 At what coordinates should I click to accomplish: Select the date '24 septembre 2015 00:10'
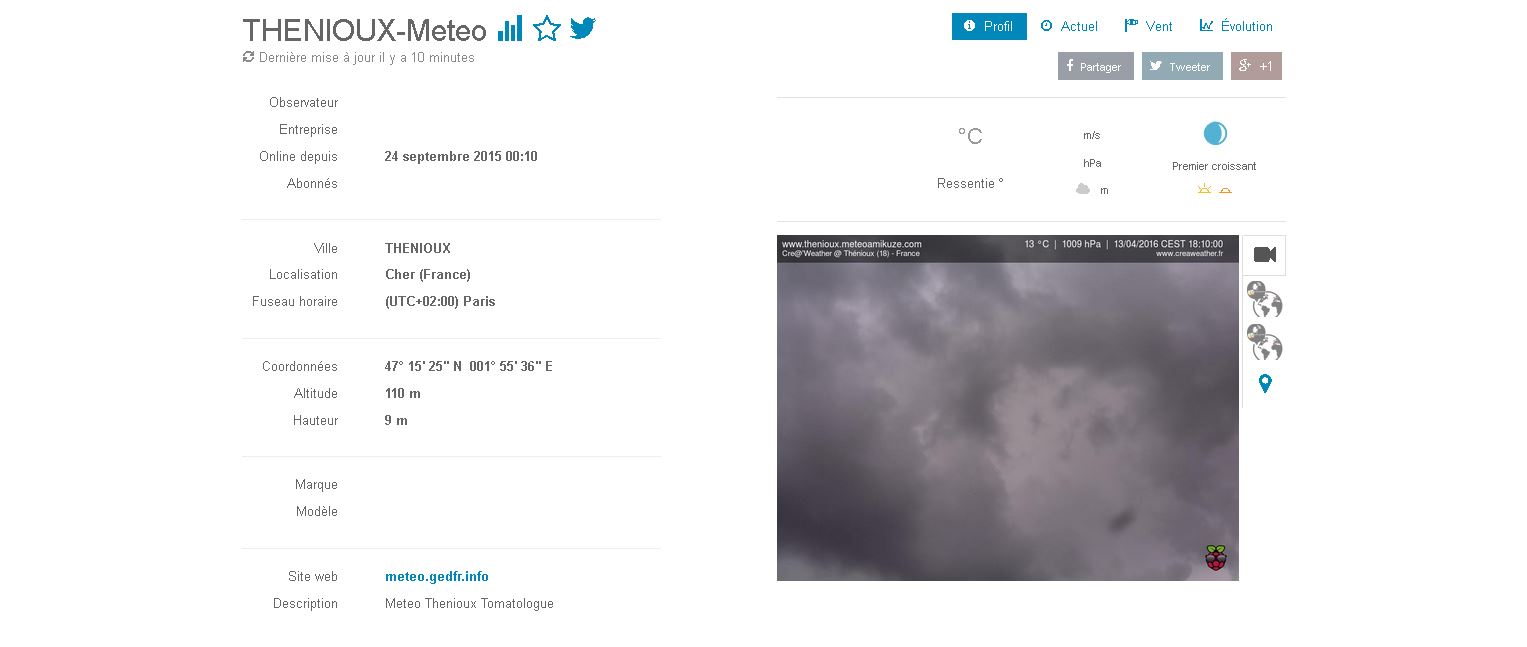(x=461, y=156)
